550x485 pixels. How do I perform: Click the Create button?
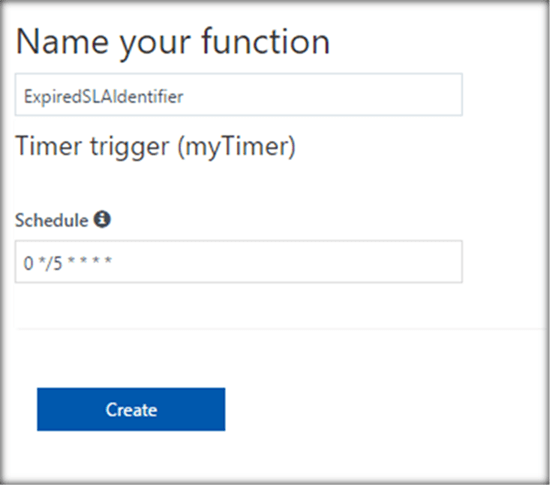(131, 409)
